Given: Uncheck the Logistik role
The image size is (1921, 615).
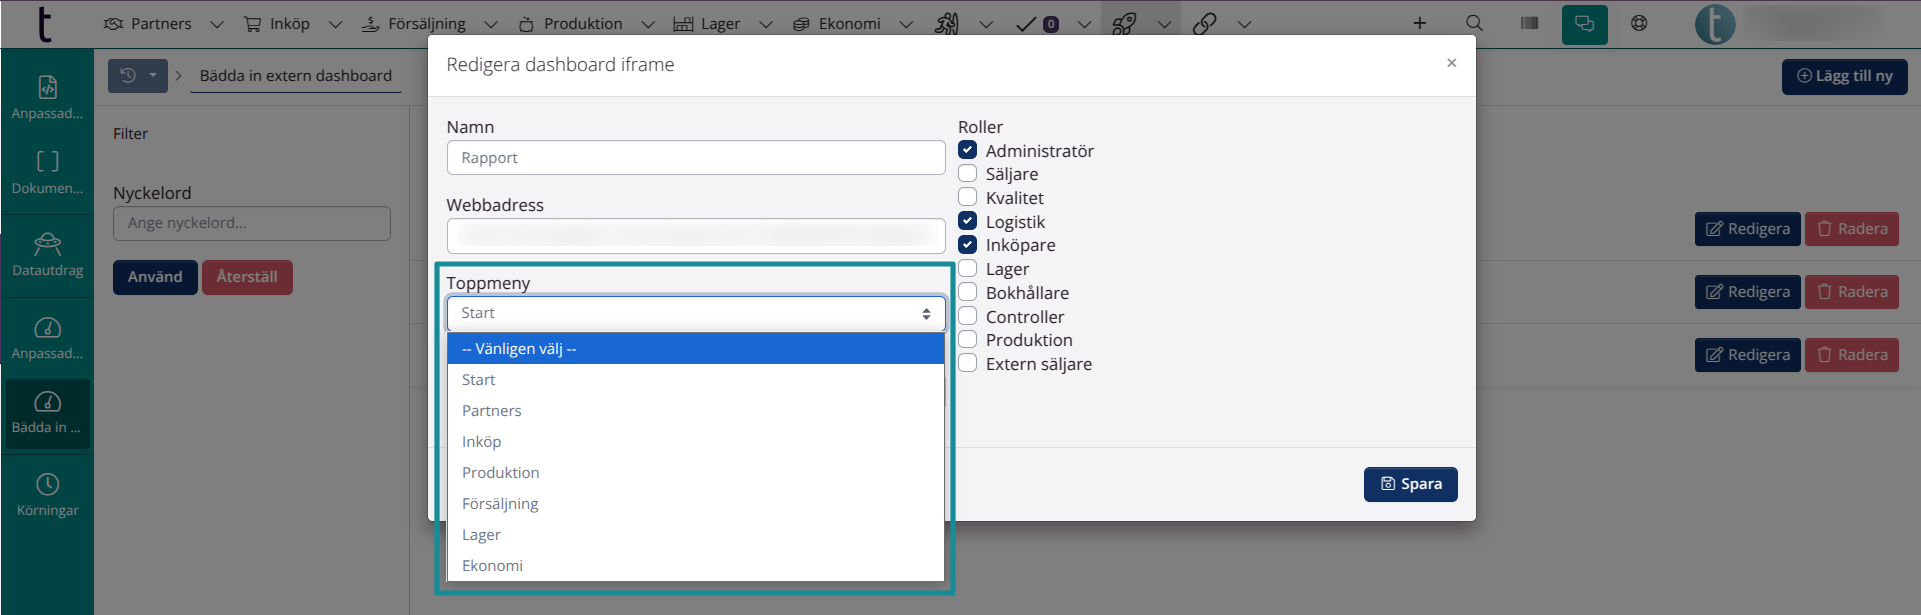Looking at the screenshot, I should tap(968, 221).
